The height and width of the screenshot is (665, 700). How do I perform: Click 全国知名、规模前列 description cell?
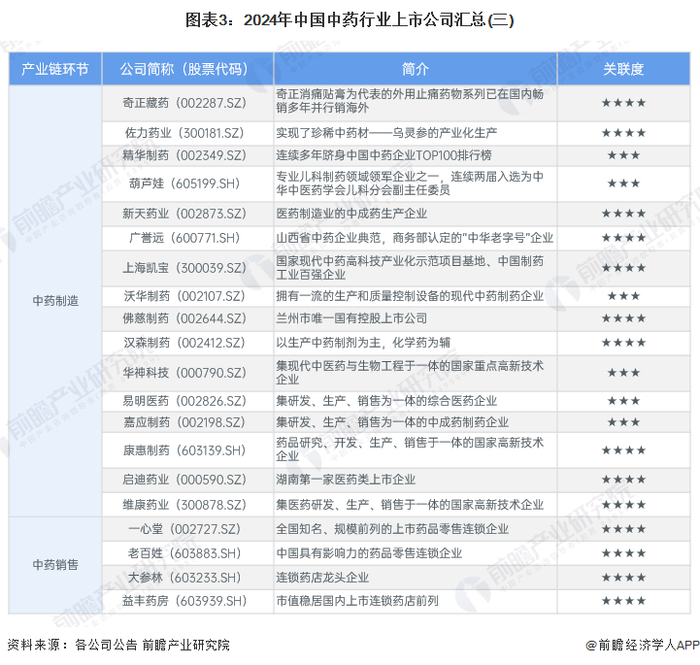(415, 529)
